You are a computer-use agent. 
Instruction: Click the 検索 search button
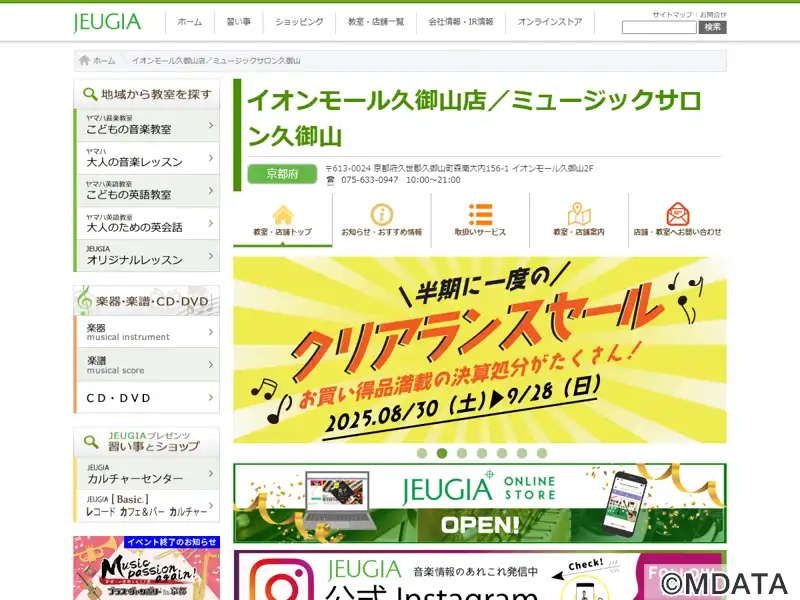[712, 28]
